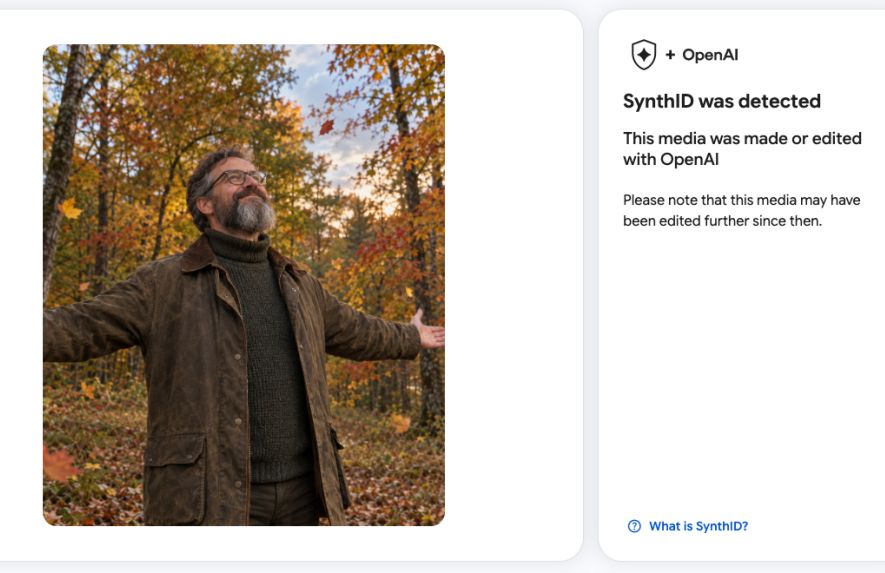Screen dimensions: 885x573
Task: Click the plus sign beside OpenAI
Action: click(x=670, y=55)
